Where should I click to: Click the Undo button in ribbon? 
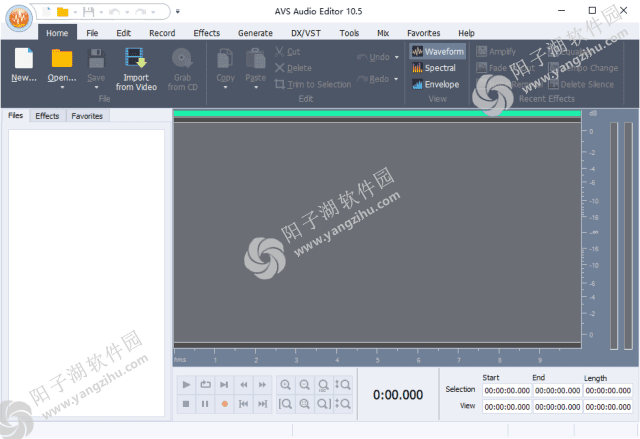coord(374,57)
